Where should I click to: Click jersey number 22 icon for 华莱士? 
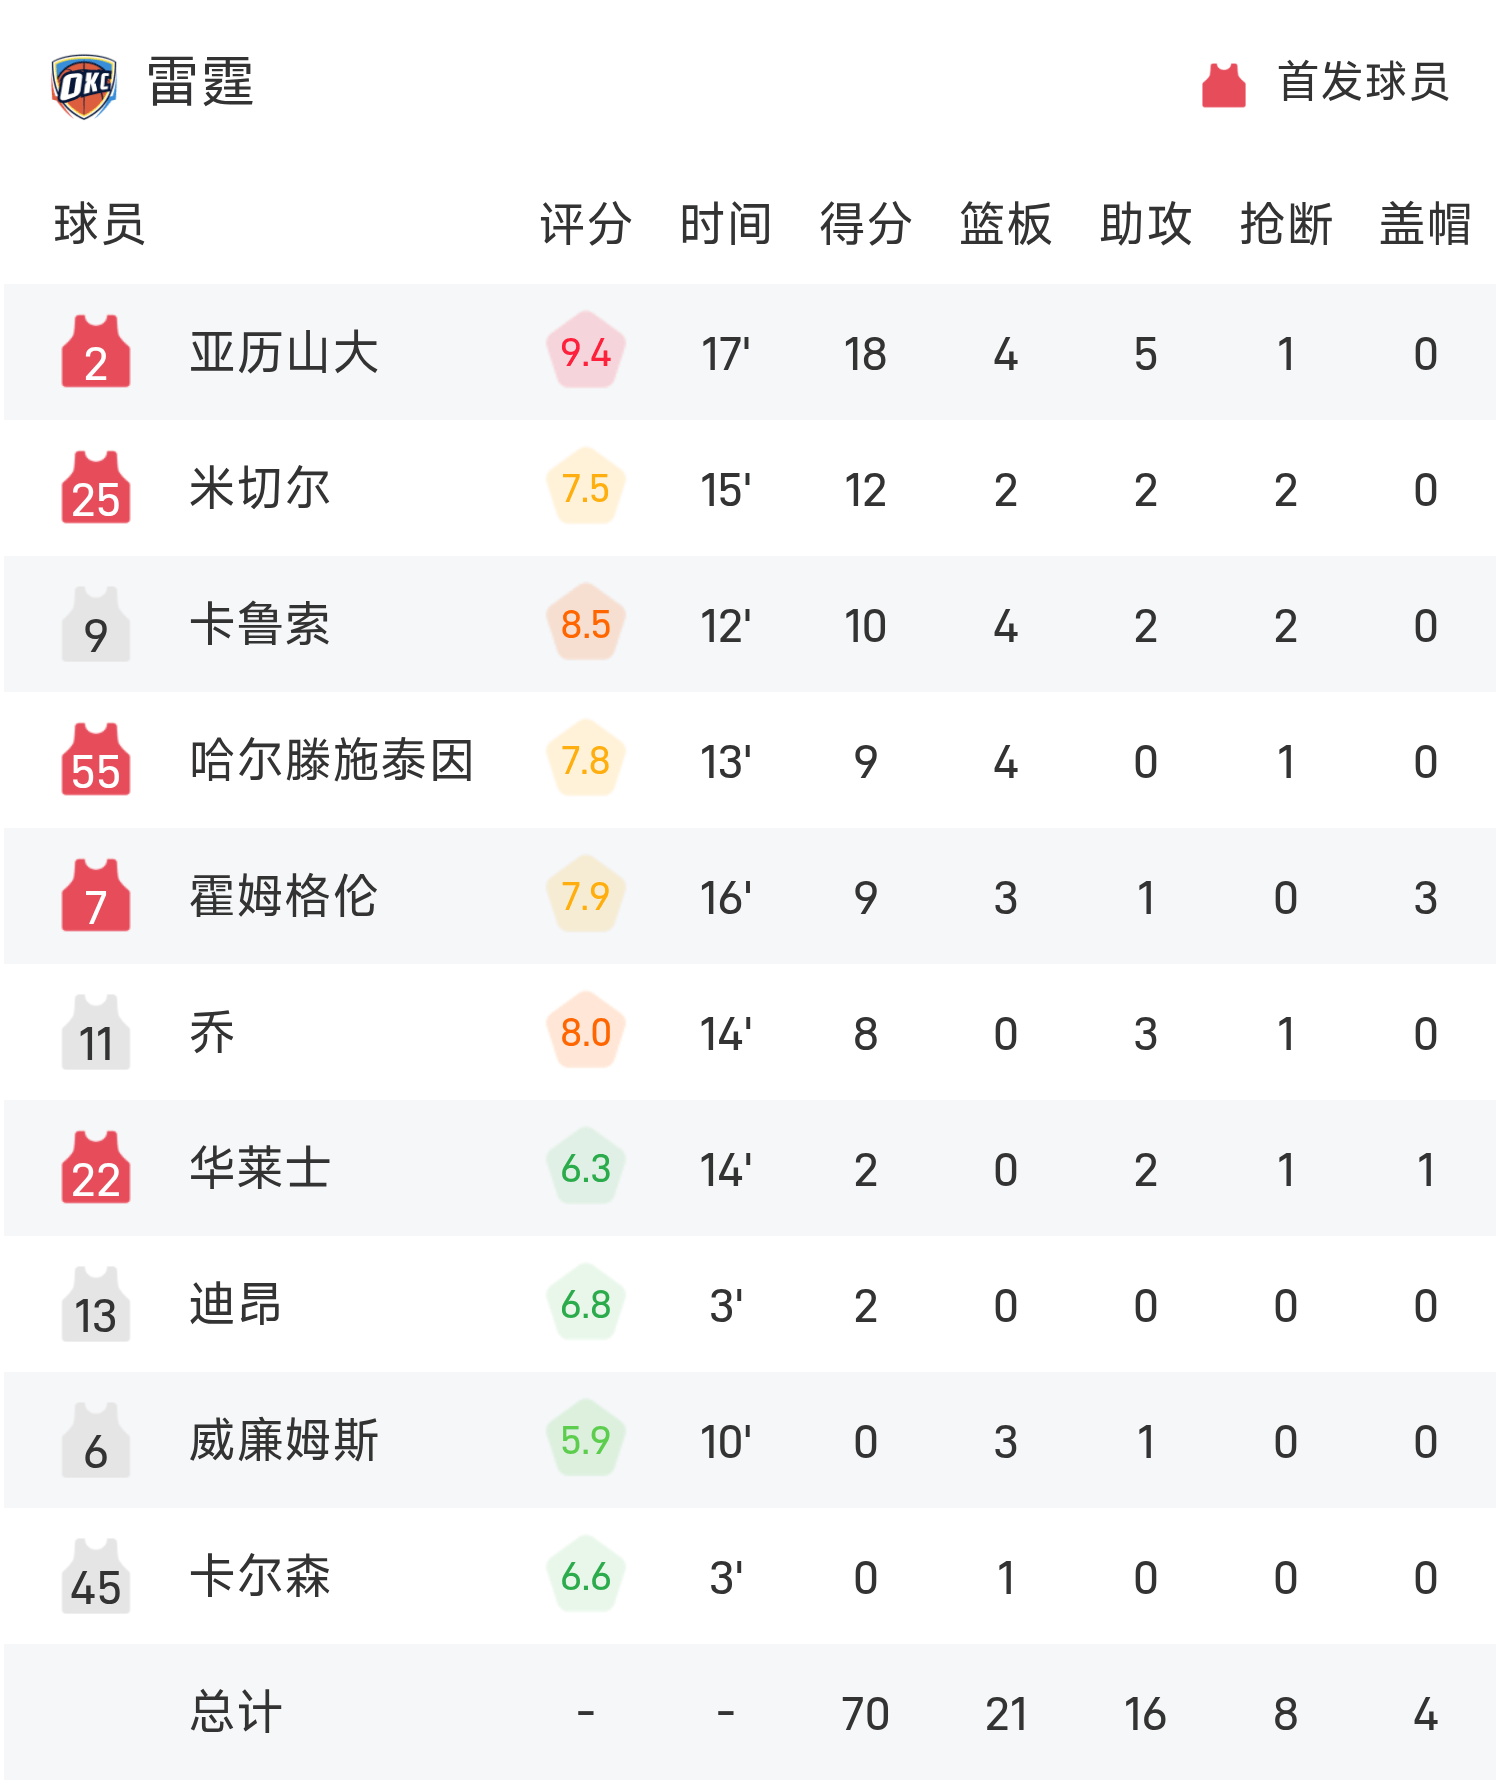pos(96,1169)
